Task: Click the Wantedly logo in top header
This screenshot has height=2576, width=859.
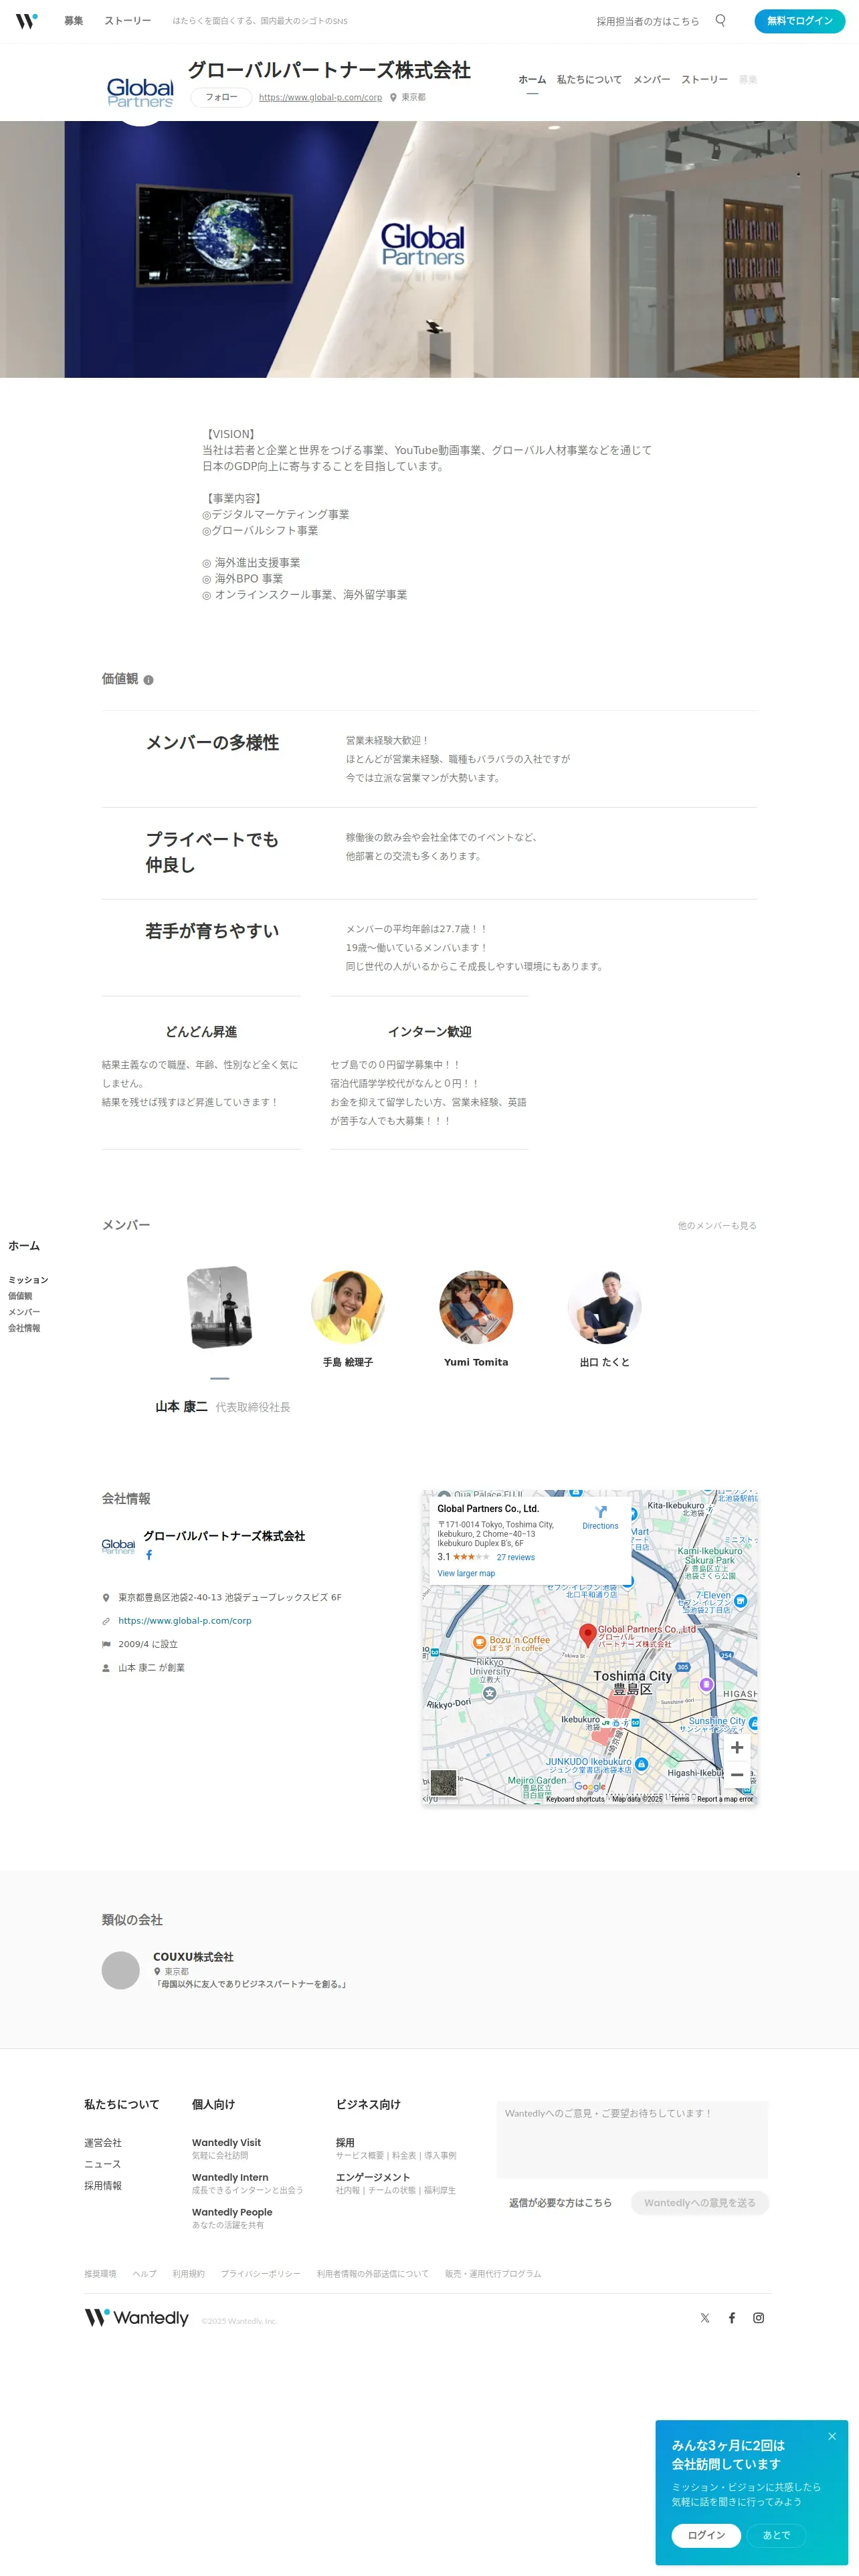Action: pos(26,20)
